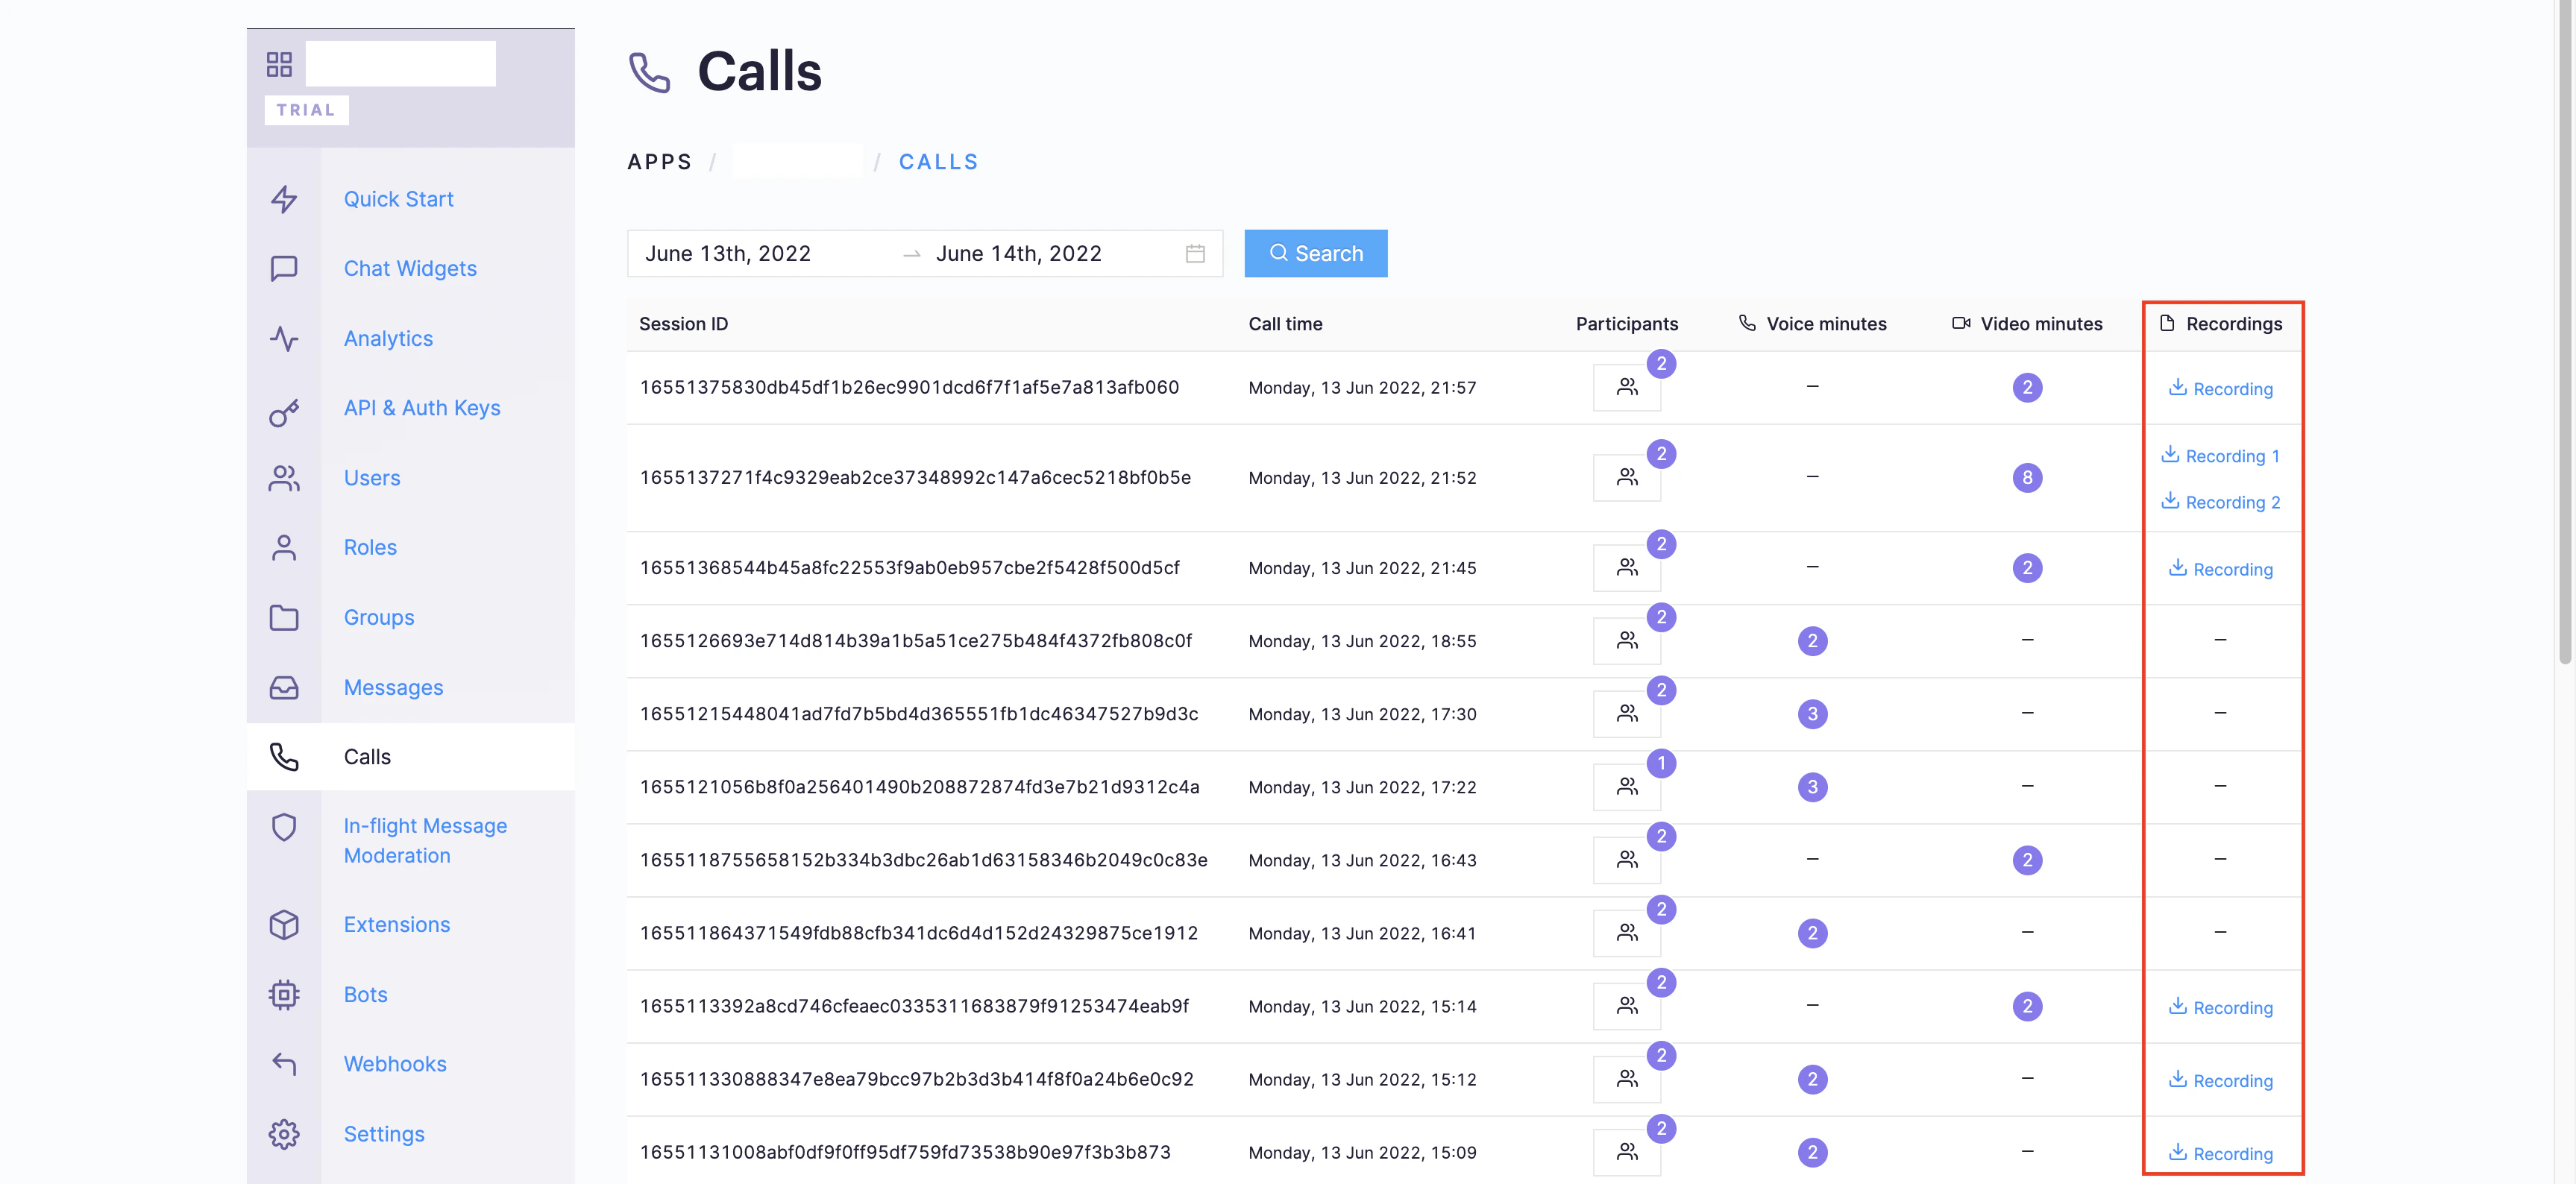View participants of the 17:22 call
The height and width of the screenshot is (1184, 2576).
click(1626, 787)
